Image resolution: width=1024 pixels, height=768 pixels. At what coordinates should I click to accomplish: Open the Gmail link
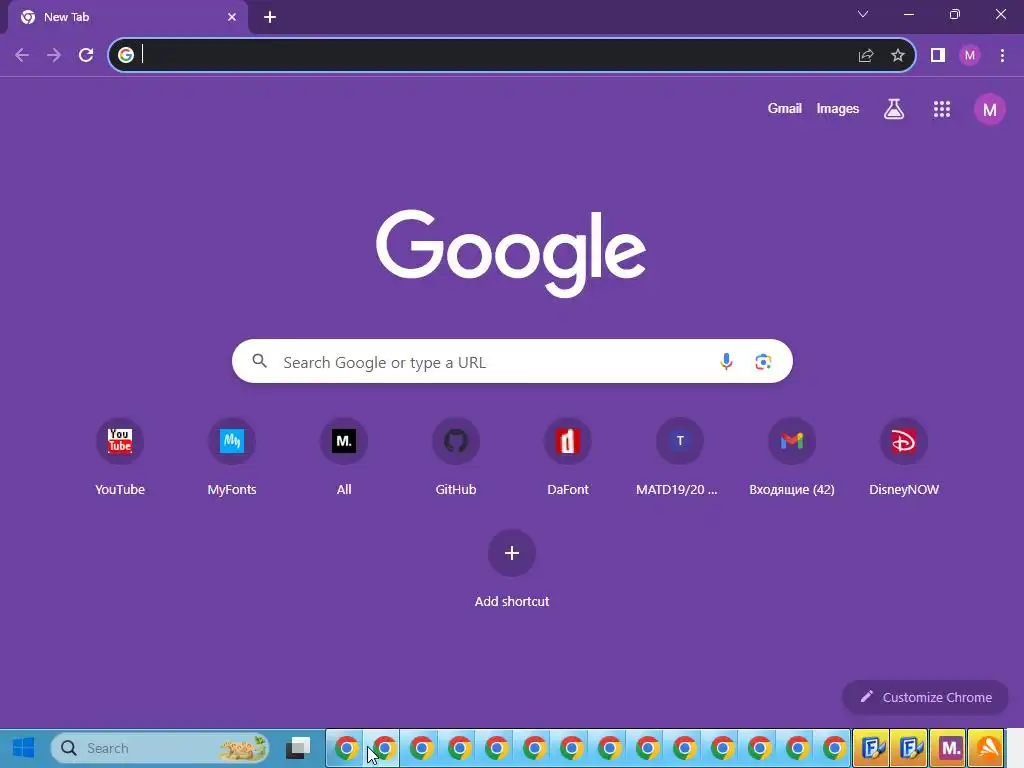click(x=784, y=108)
